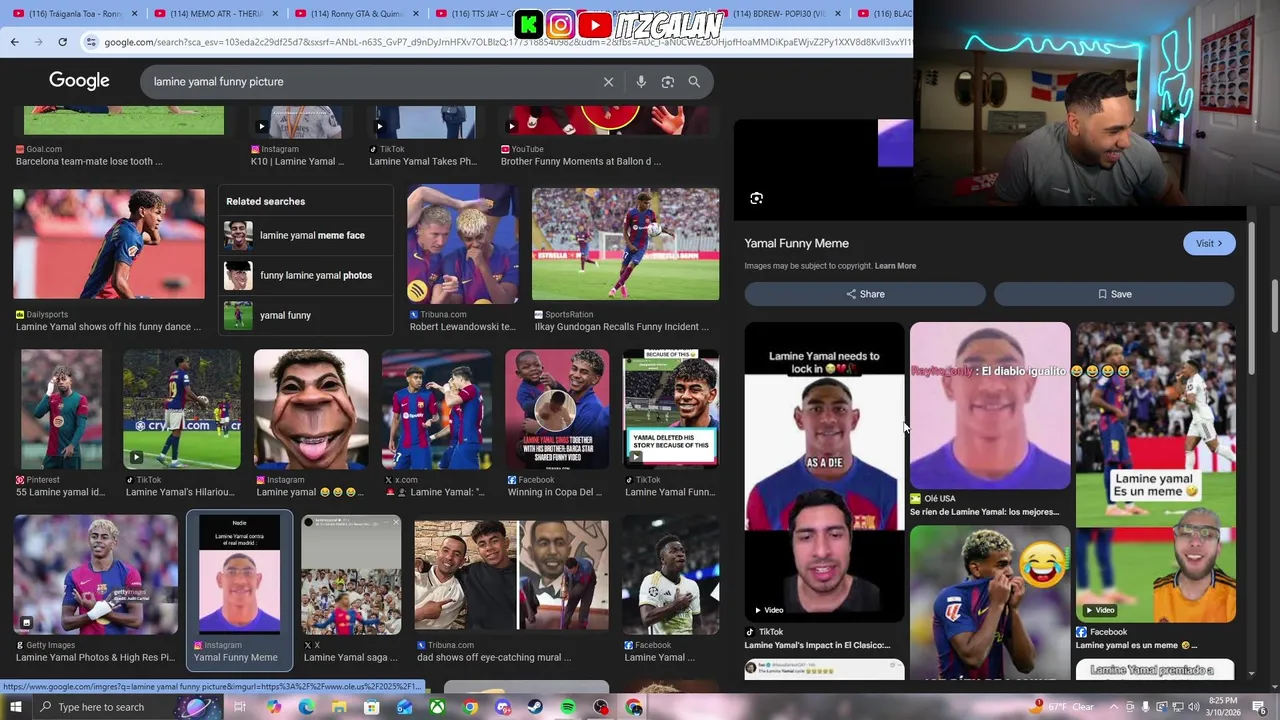Open Facebook Winning in Copa Del image

click(x=557, y=409)
